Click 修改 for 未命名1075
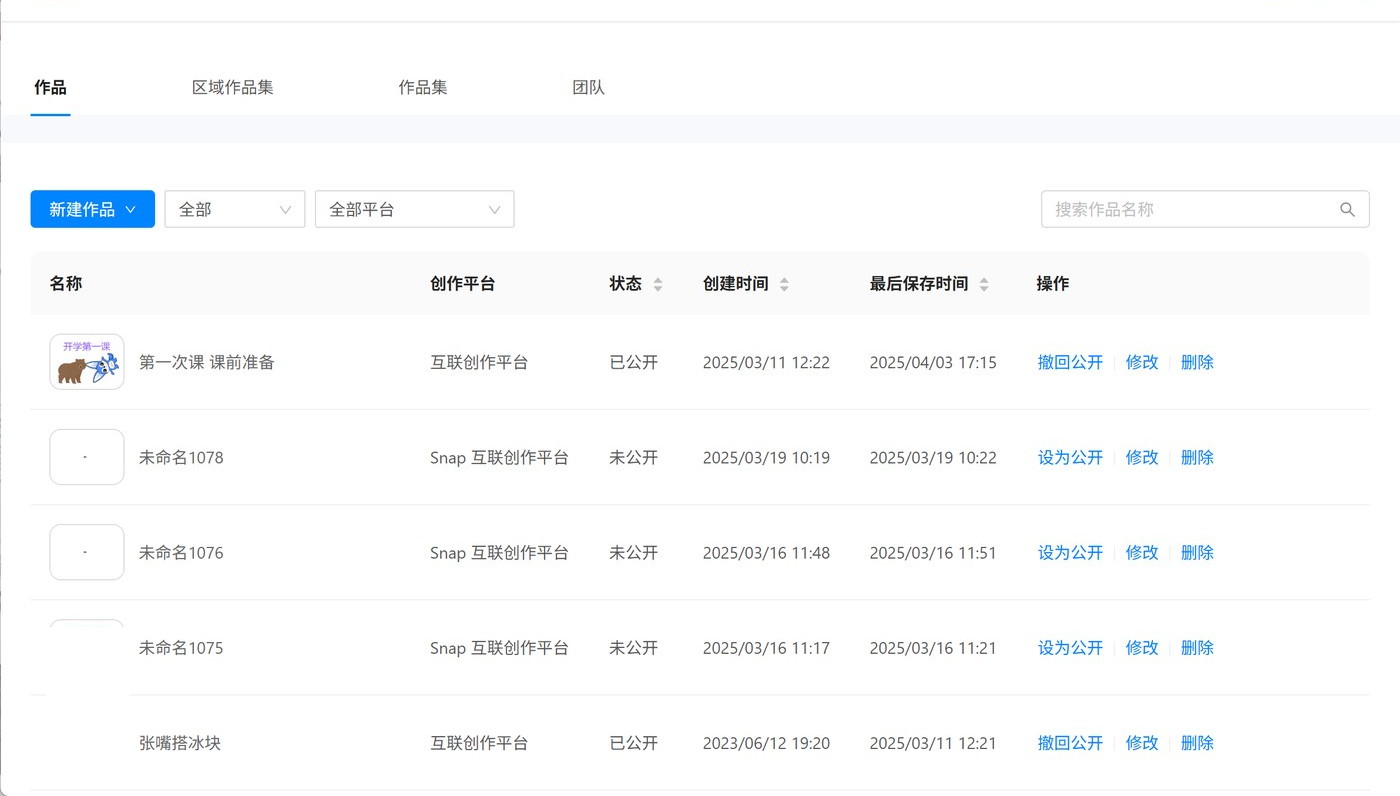Image resolution: width=1400 pixels, height=796 pixels. [1142, 647]
